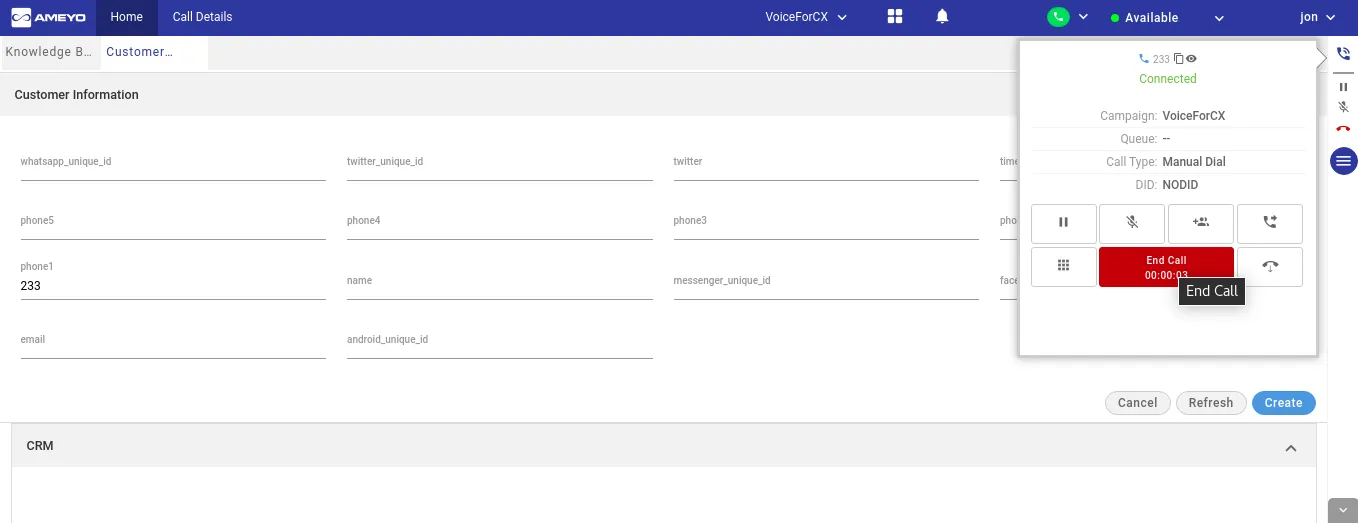Click the call disposition phone-down button
The image size is (1358, 523).
tap(1270, 267)
